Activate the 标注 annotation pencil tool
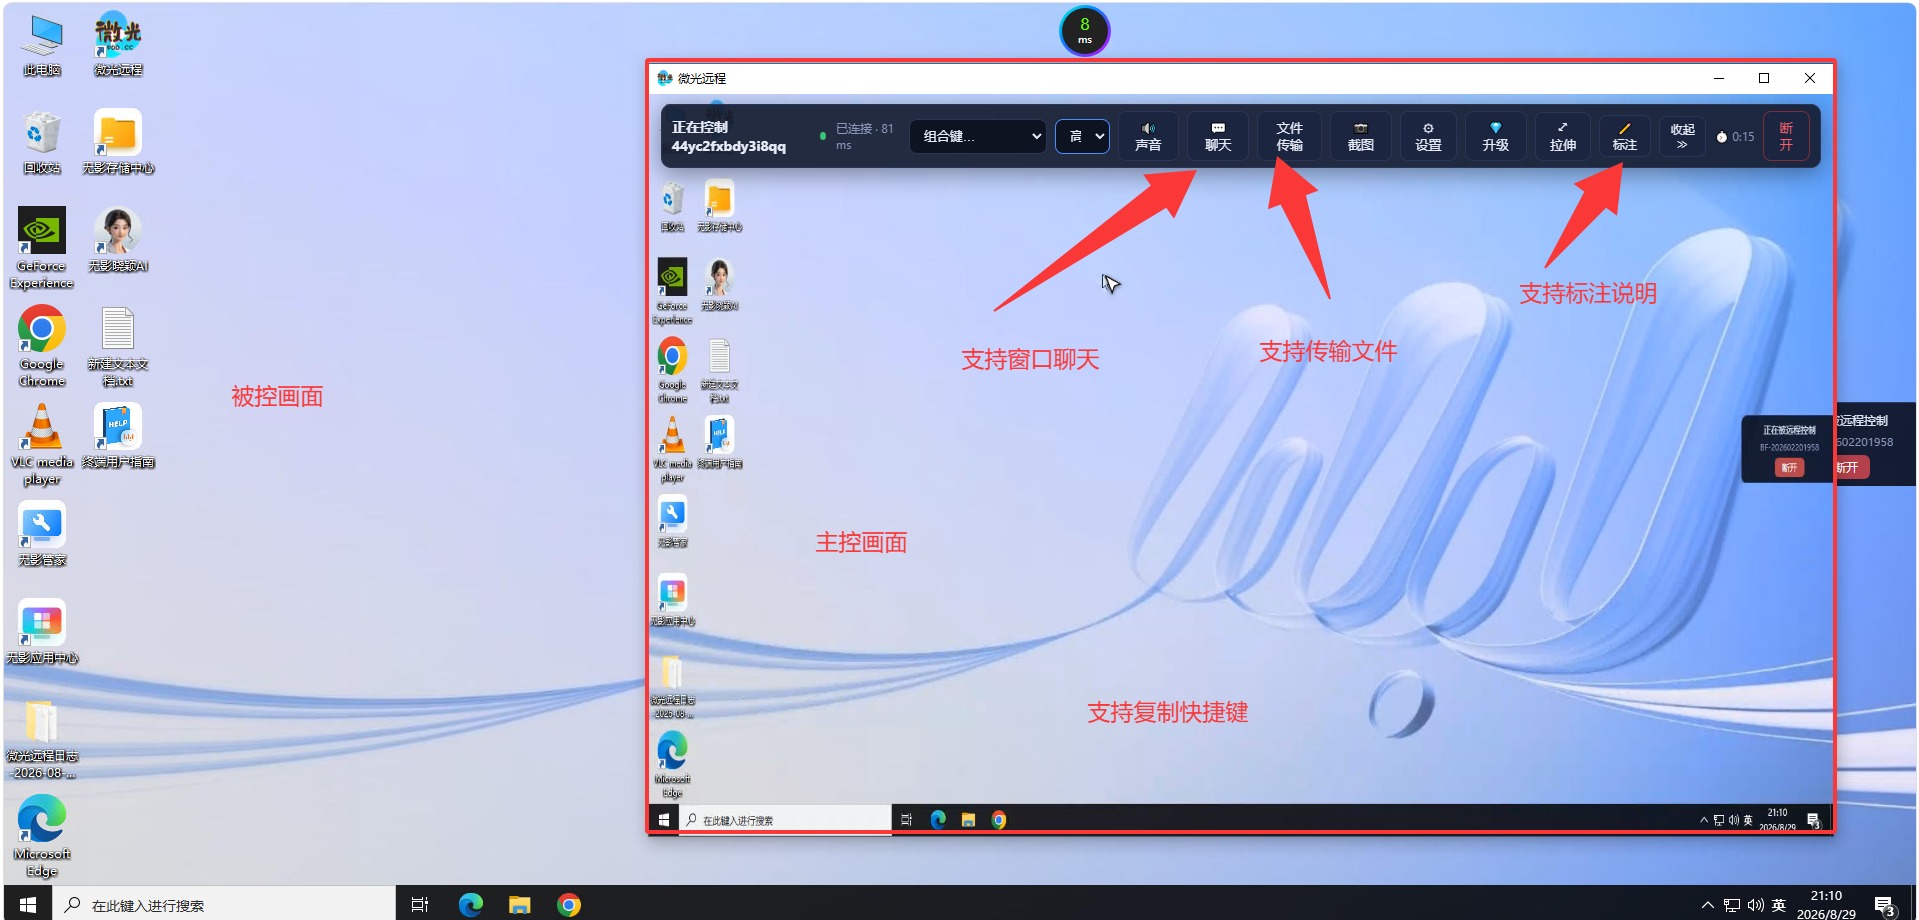The image size is (1919, 920). click(1624, 136)
